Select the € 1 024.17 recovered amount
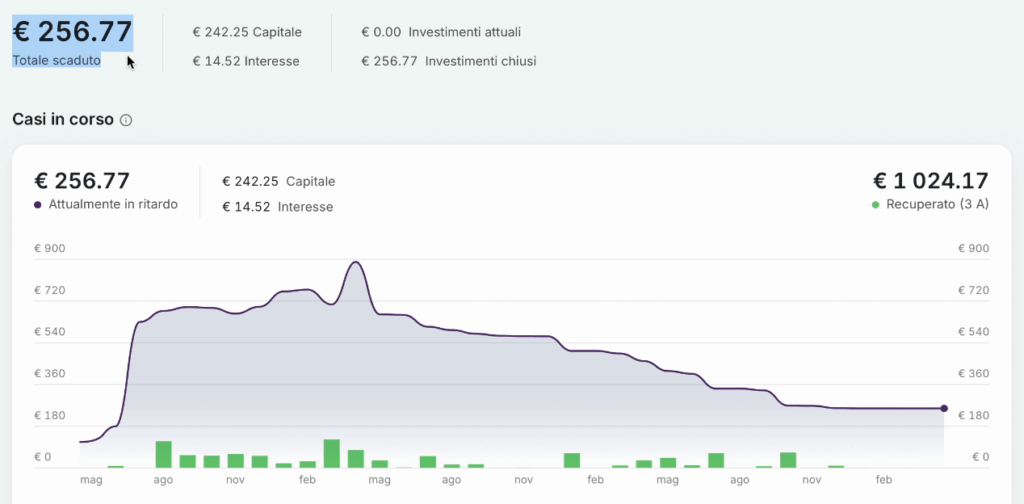 coord(931,181)
